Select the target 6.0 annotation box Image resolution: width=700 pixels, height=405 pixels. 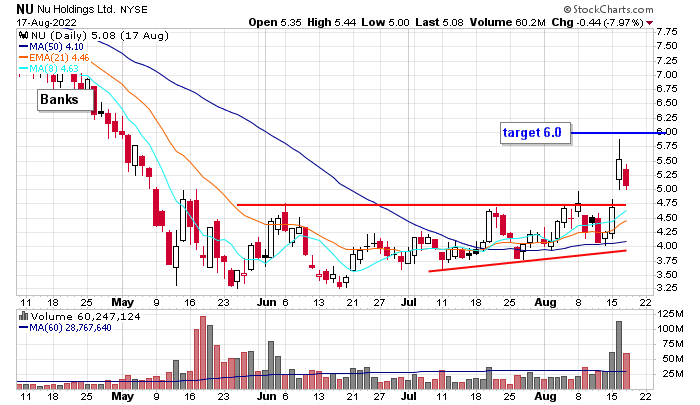pos(535,133)
